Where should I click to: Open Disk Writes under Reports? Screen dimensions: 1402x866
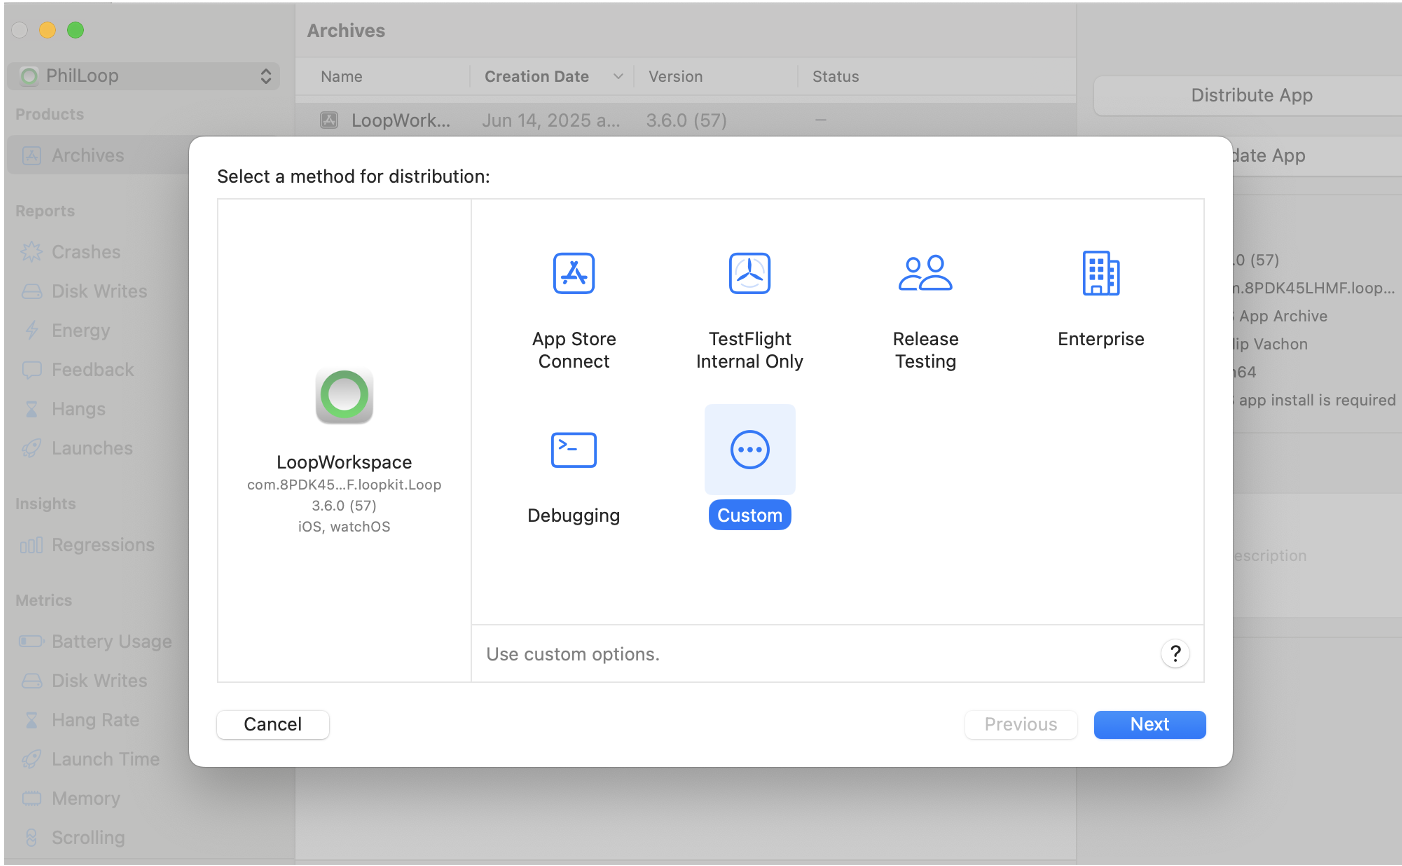[99, 291]
